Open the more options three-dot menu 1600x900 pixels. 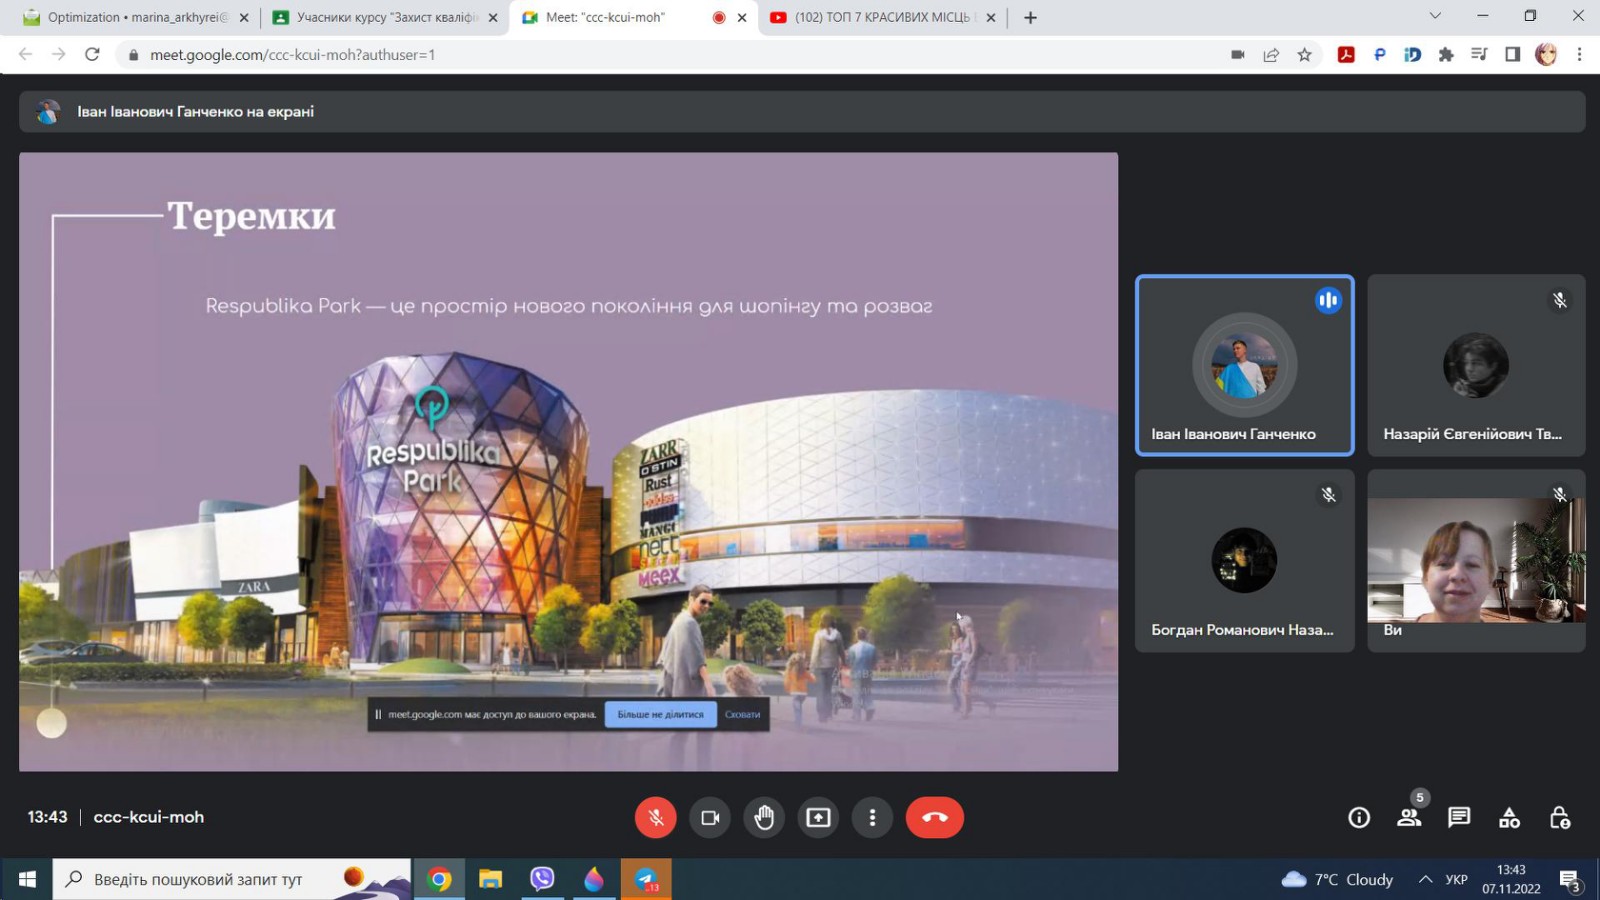click(872, 817)
